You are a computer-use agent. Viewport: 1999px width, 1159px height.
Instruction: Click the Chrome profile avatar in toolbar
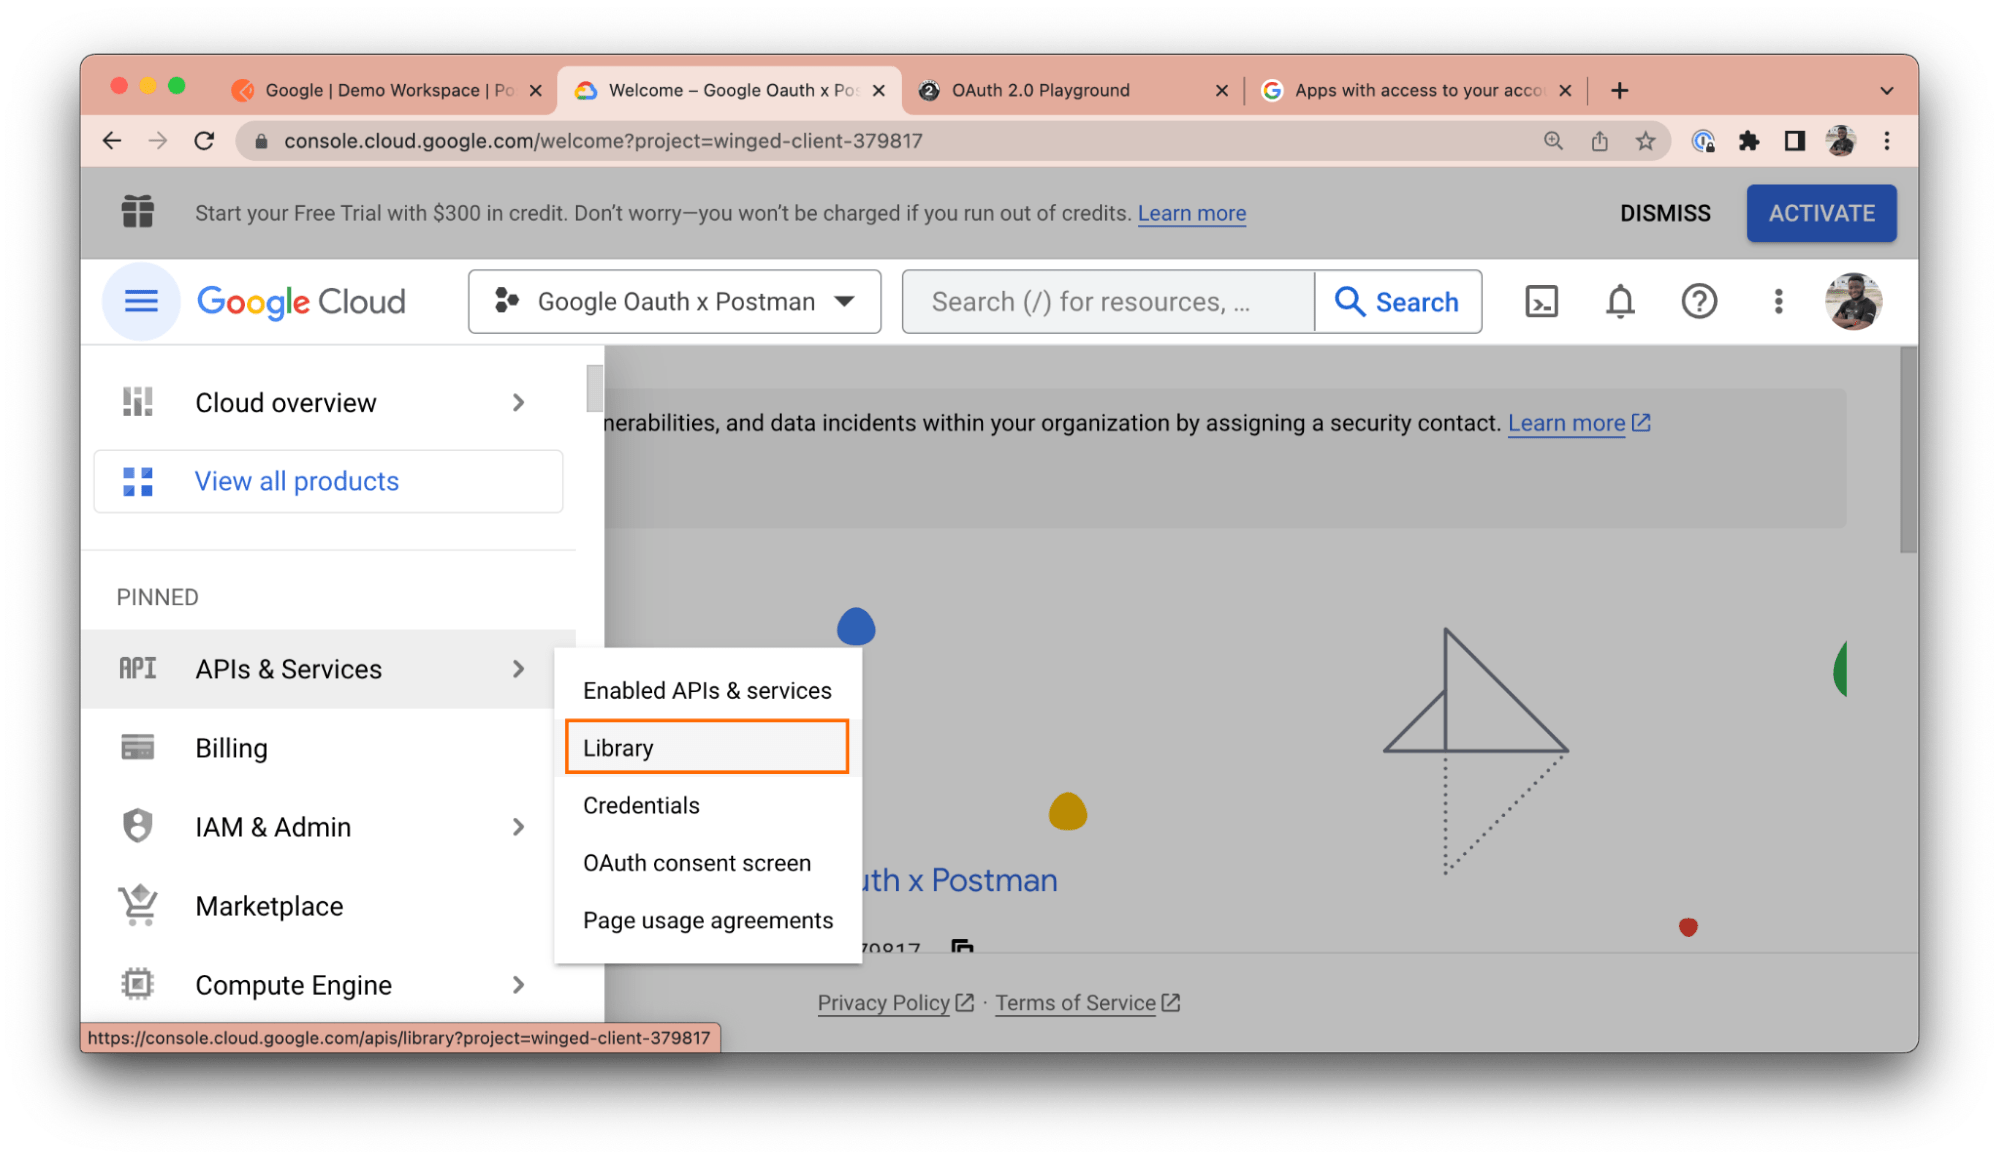1840,141
